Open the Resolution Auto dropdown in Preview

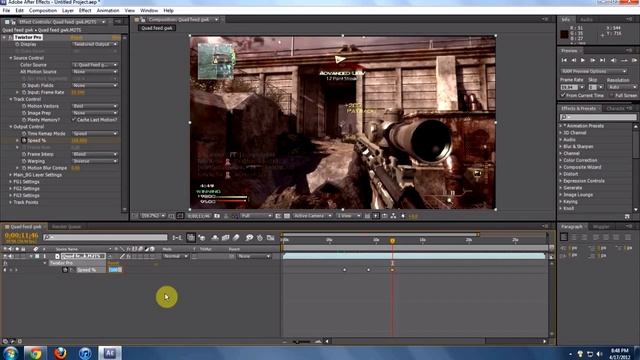(x=622, y=87)
